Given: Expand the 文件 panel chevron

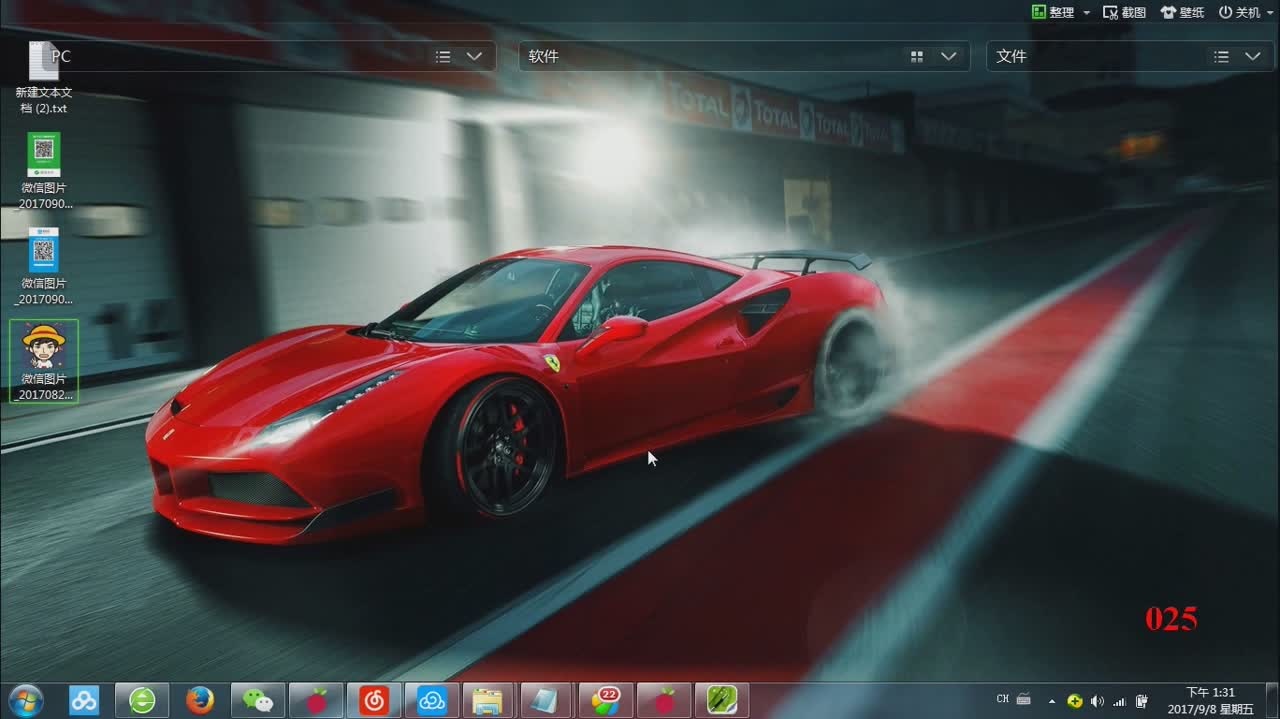Looking at the screenshot, I should pyautogui.click(x=1253, y=57).
